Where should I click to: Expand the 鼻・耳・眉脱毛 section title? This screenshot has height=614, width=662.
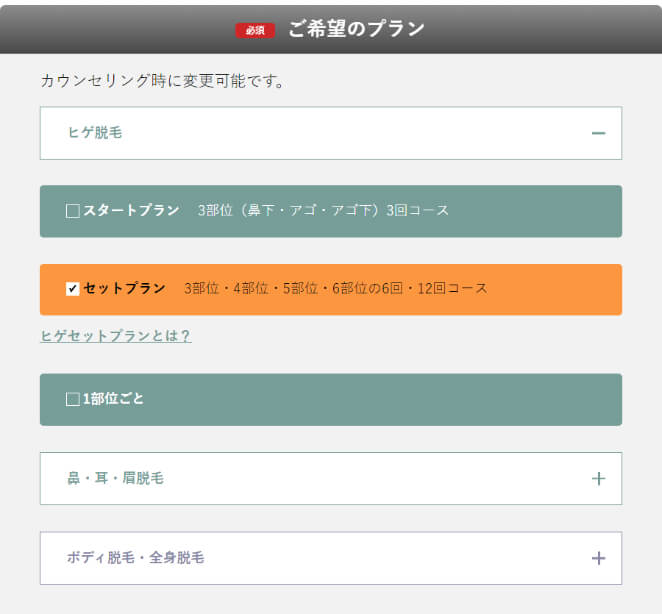(115, 479)
